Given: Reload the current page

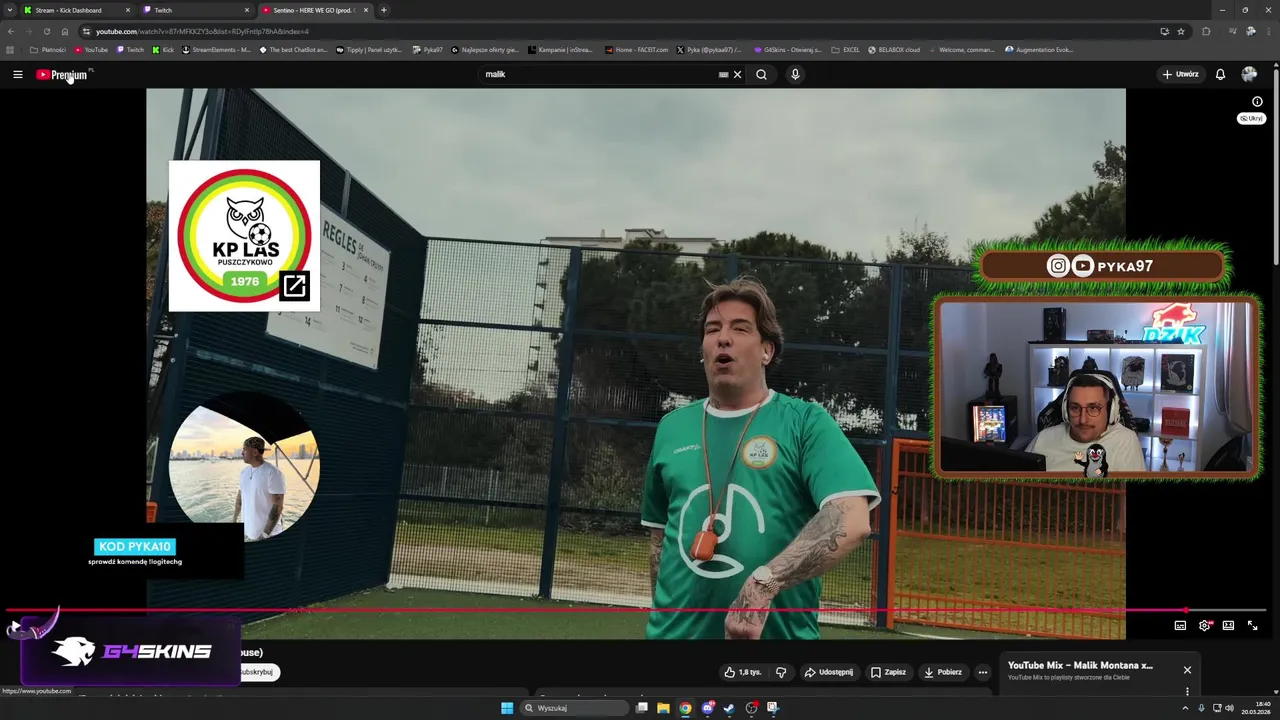Looking at the screenshot, I should pos(46,31).
